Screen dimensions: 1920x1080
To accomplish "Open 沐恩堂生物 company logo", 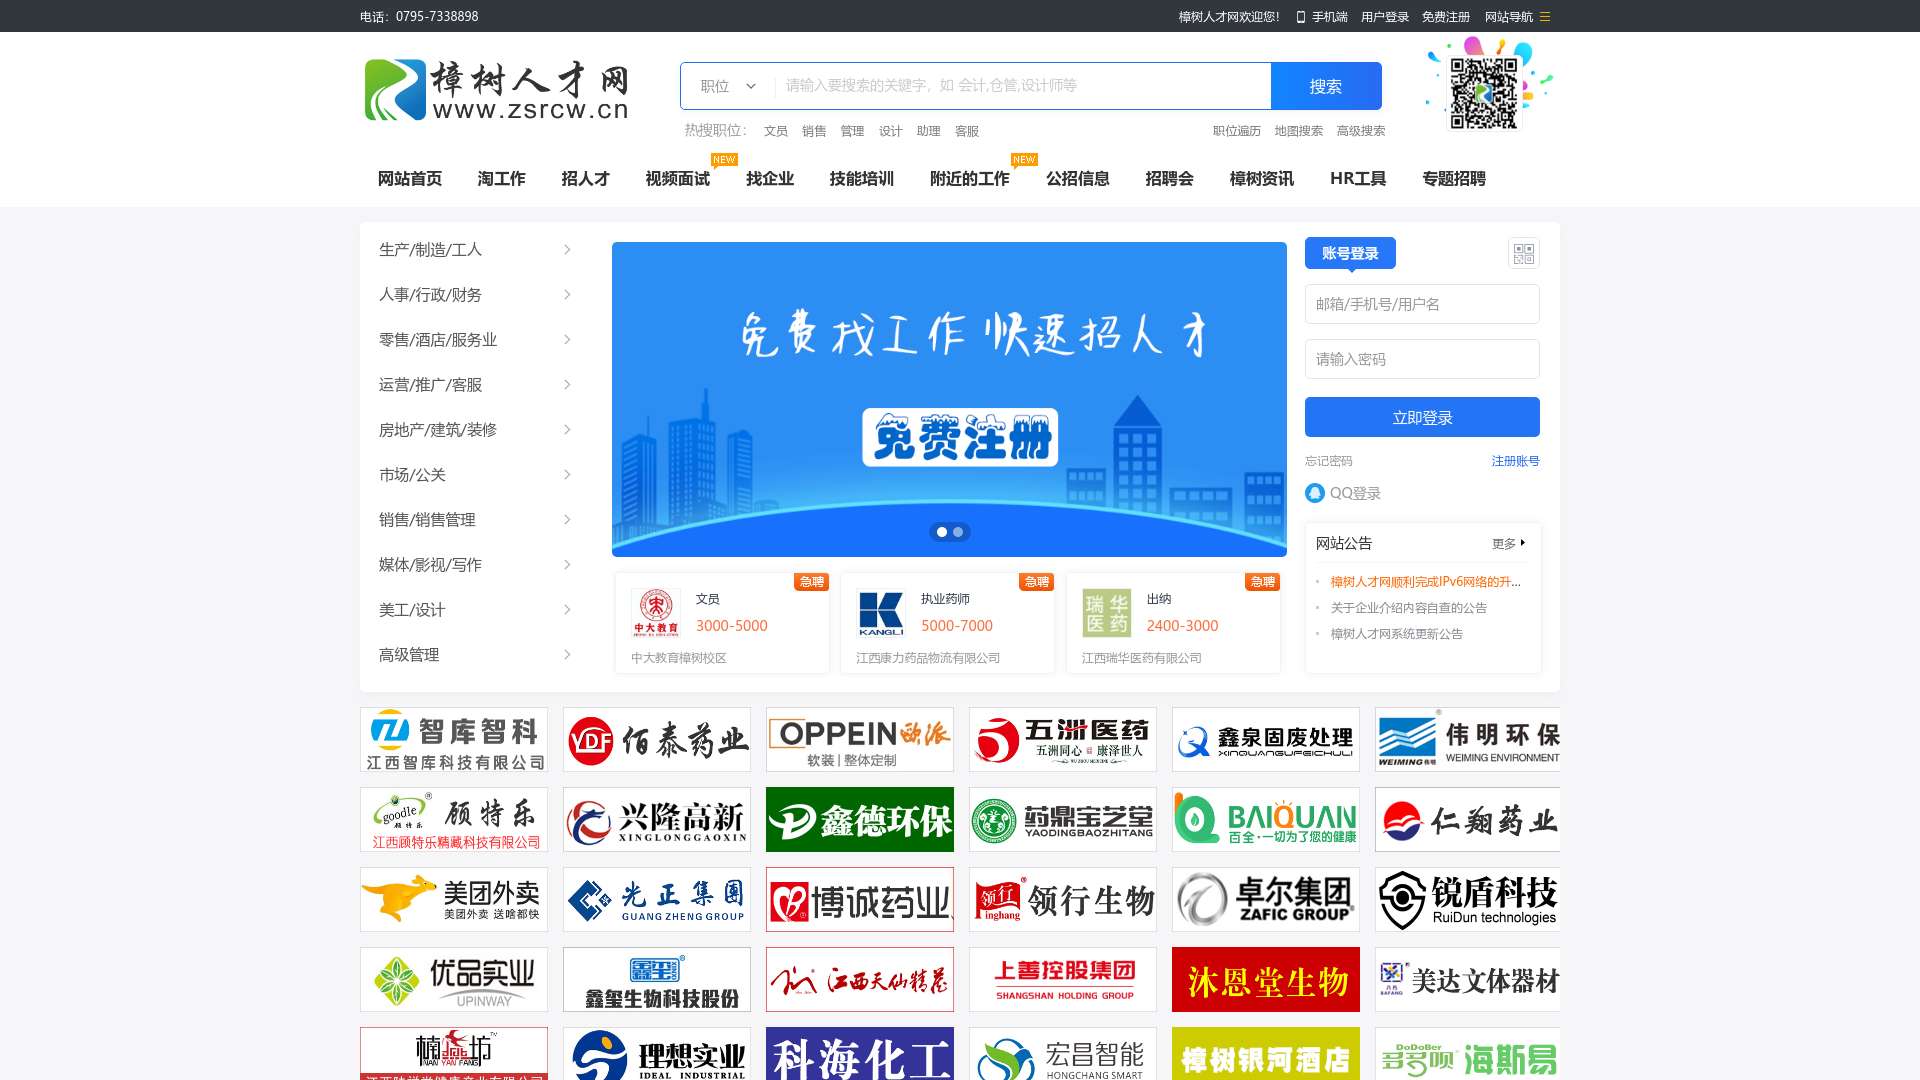I will [x=1266, y=980].
